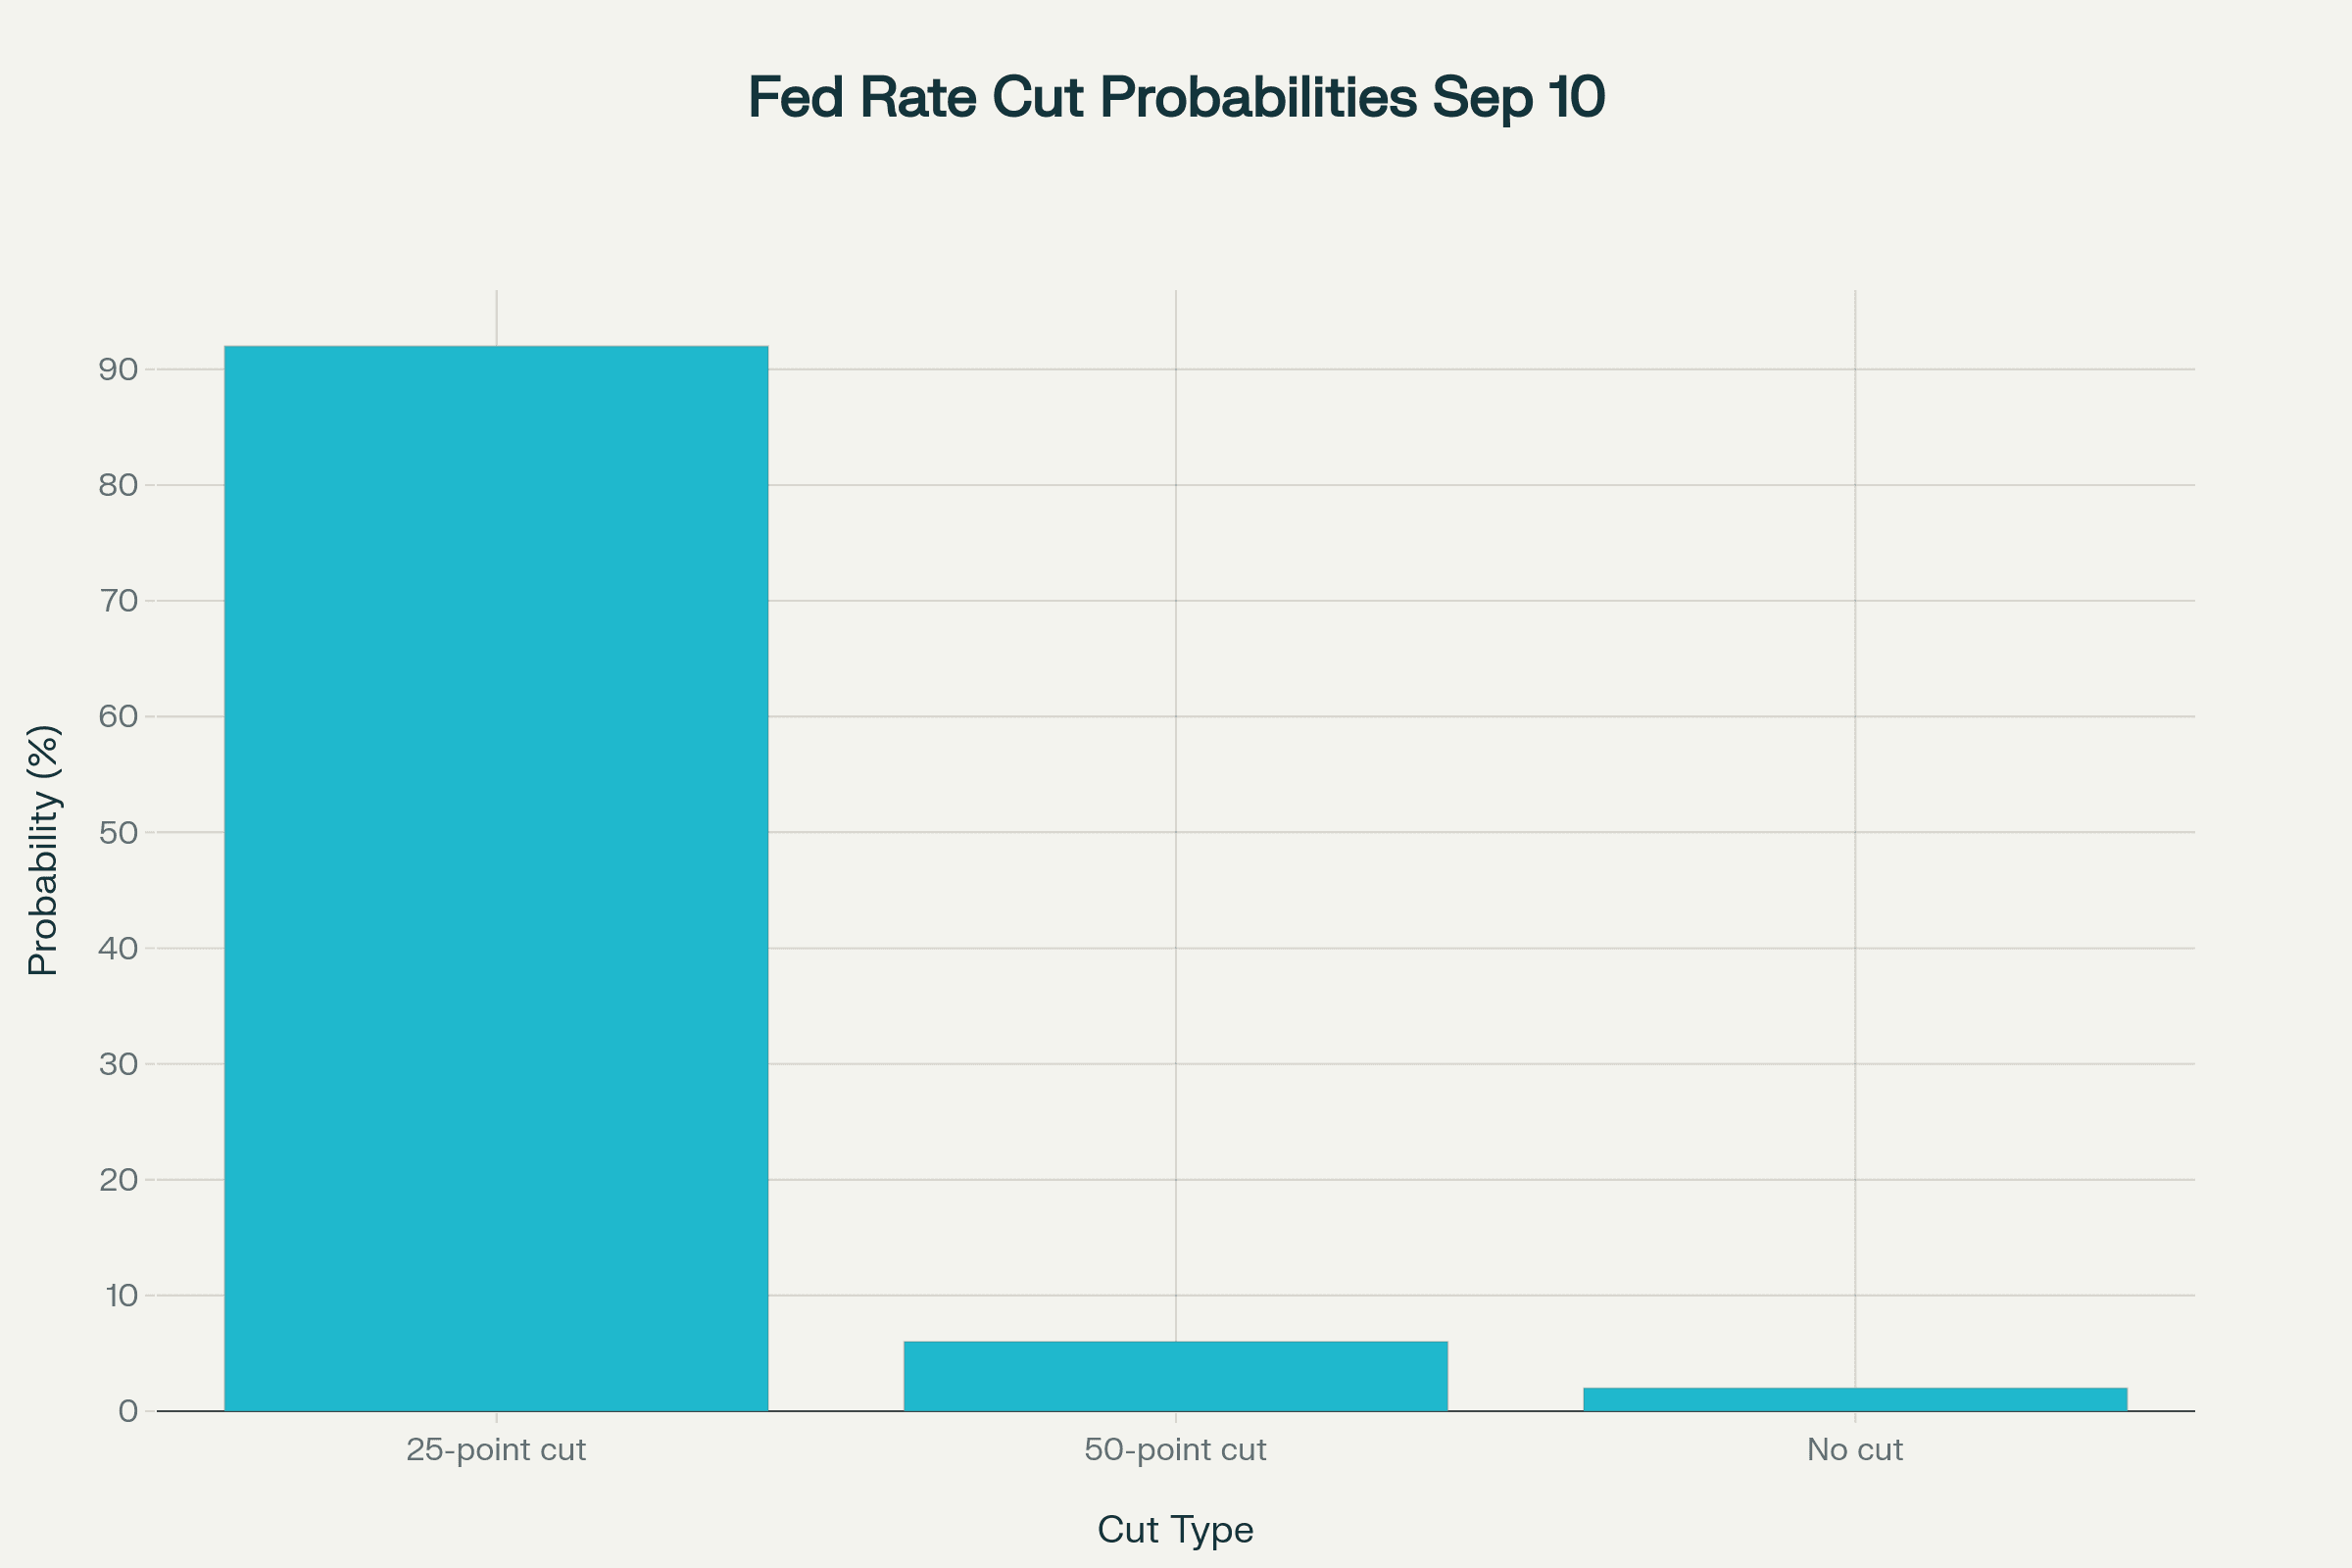Click the 90 y-axis tick label

(118, 370)
